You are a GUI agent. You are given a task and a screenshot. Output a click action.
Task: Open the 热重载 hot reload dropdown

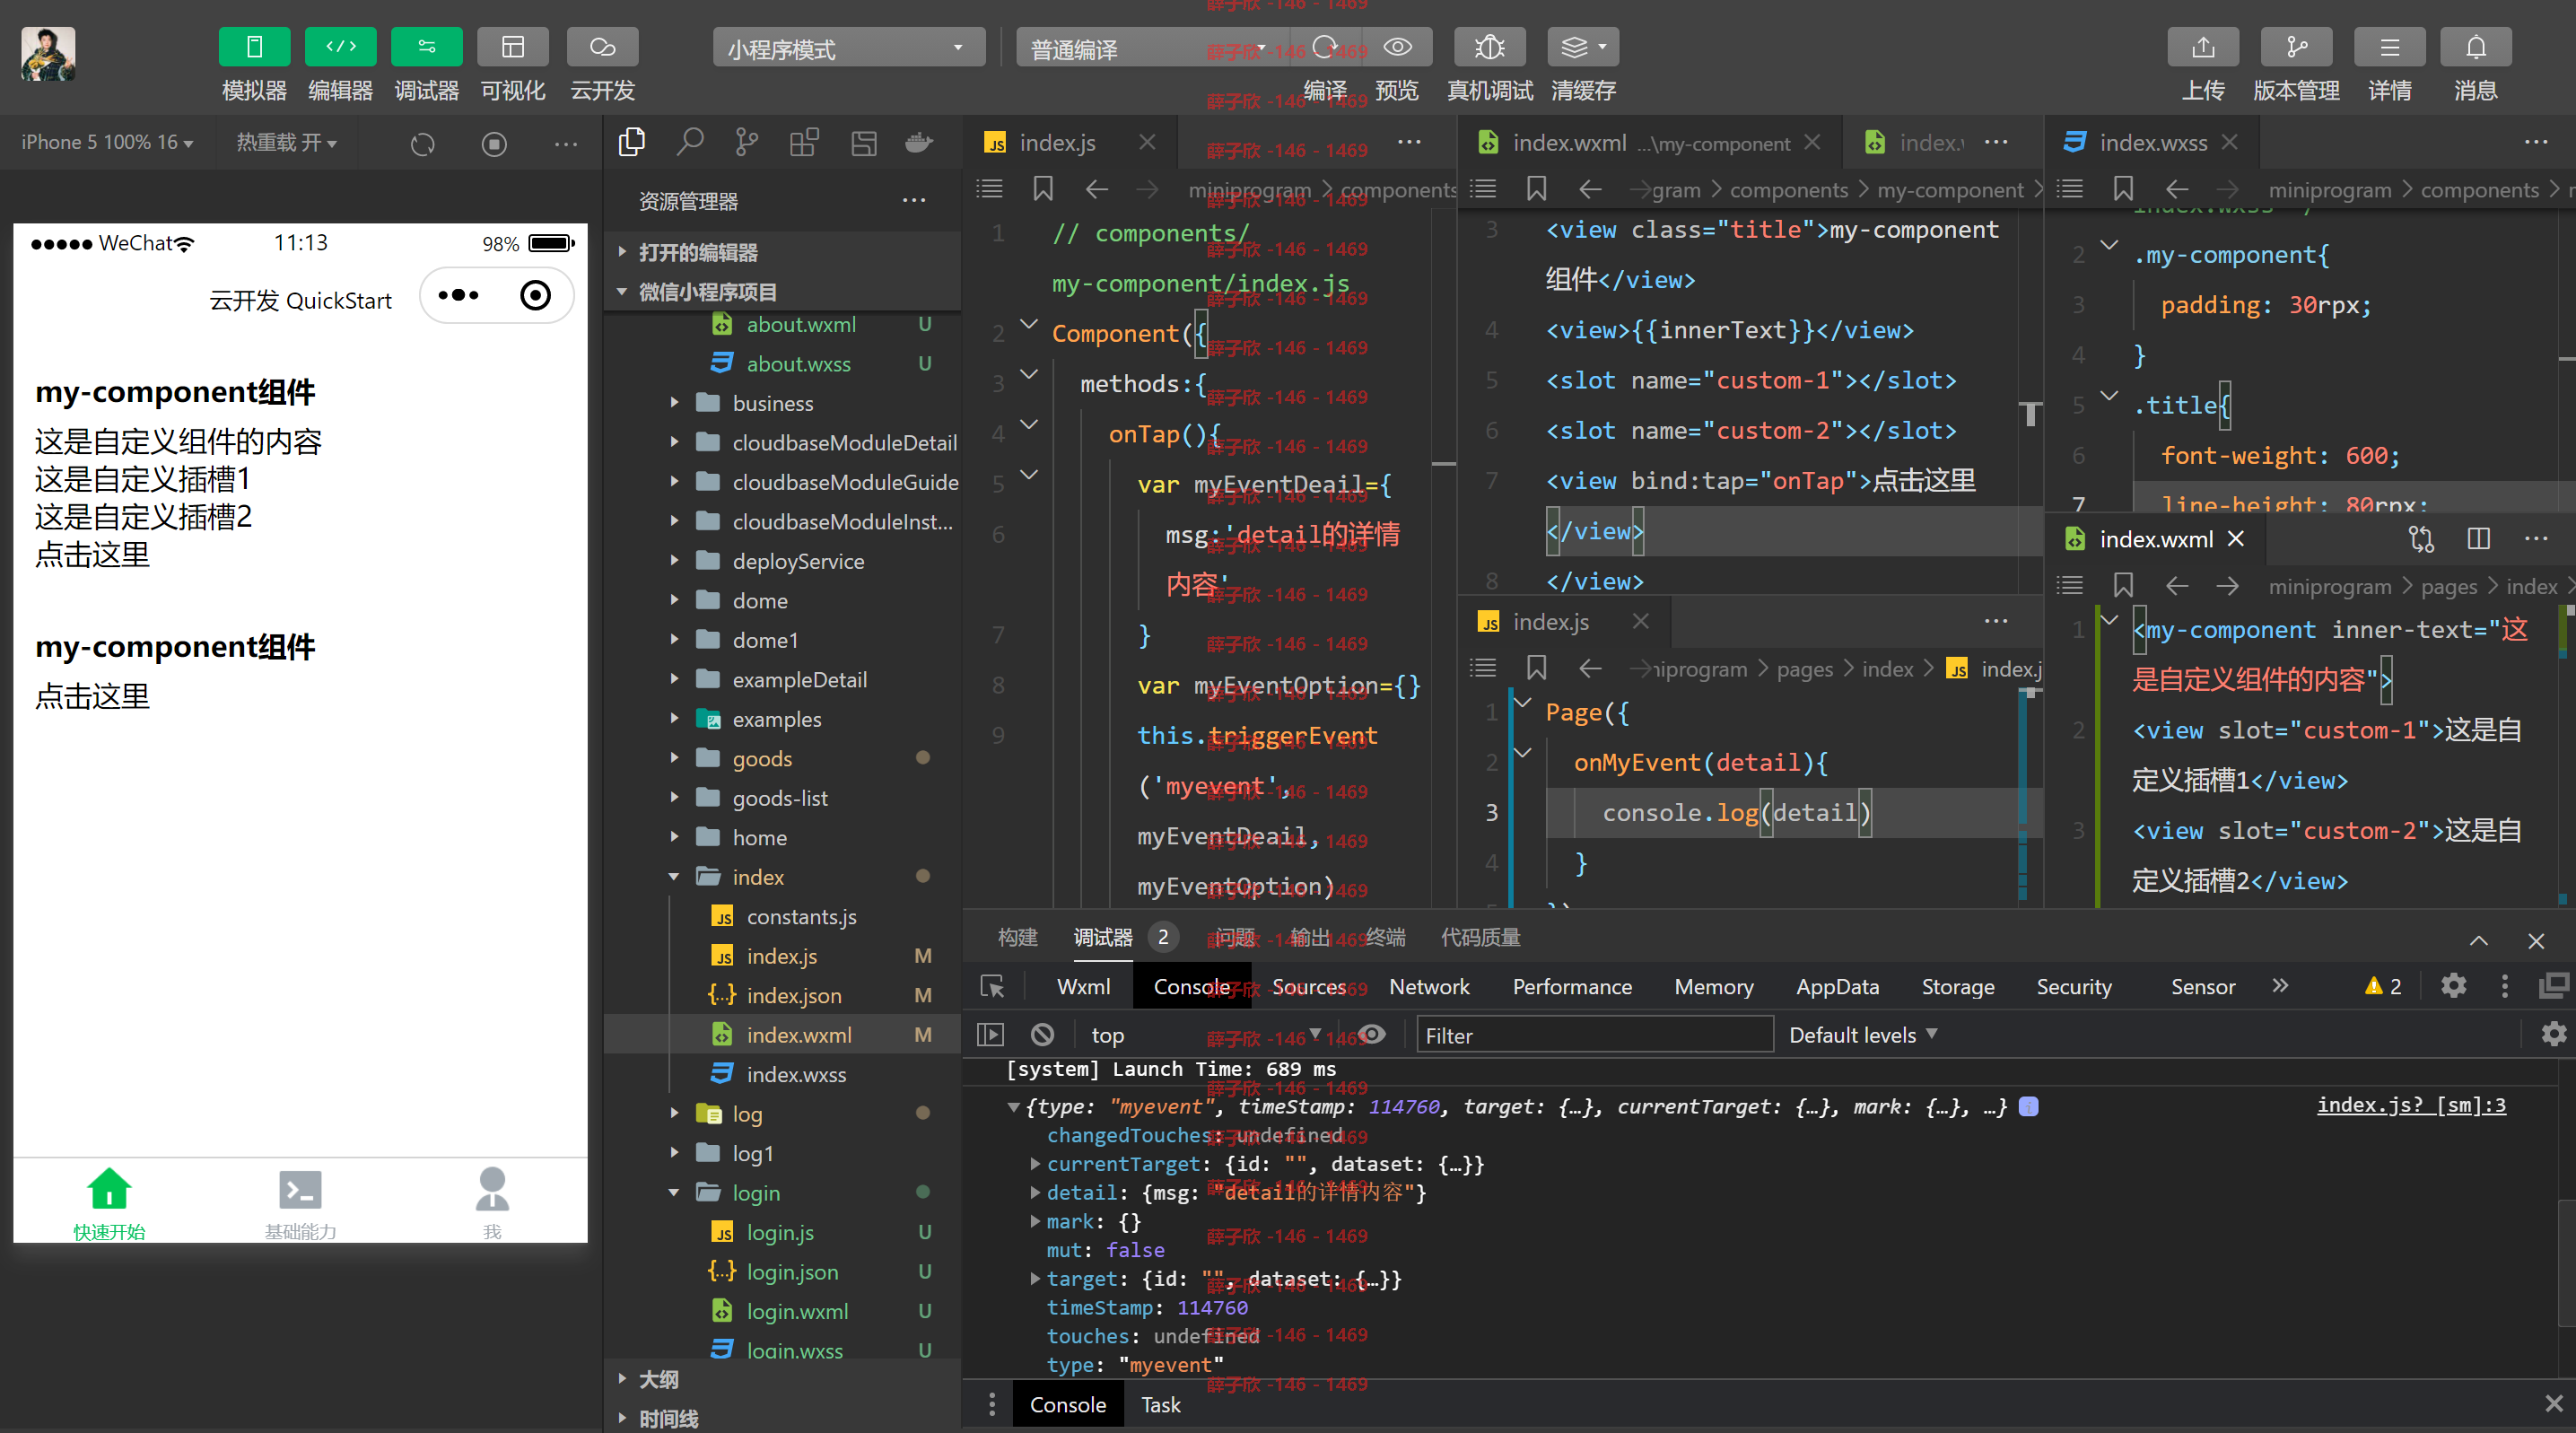point(287,143)
